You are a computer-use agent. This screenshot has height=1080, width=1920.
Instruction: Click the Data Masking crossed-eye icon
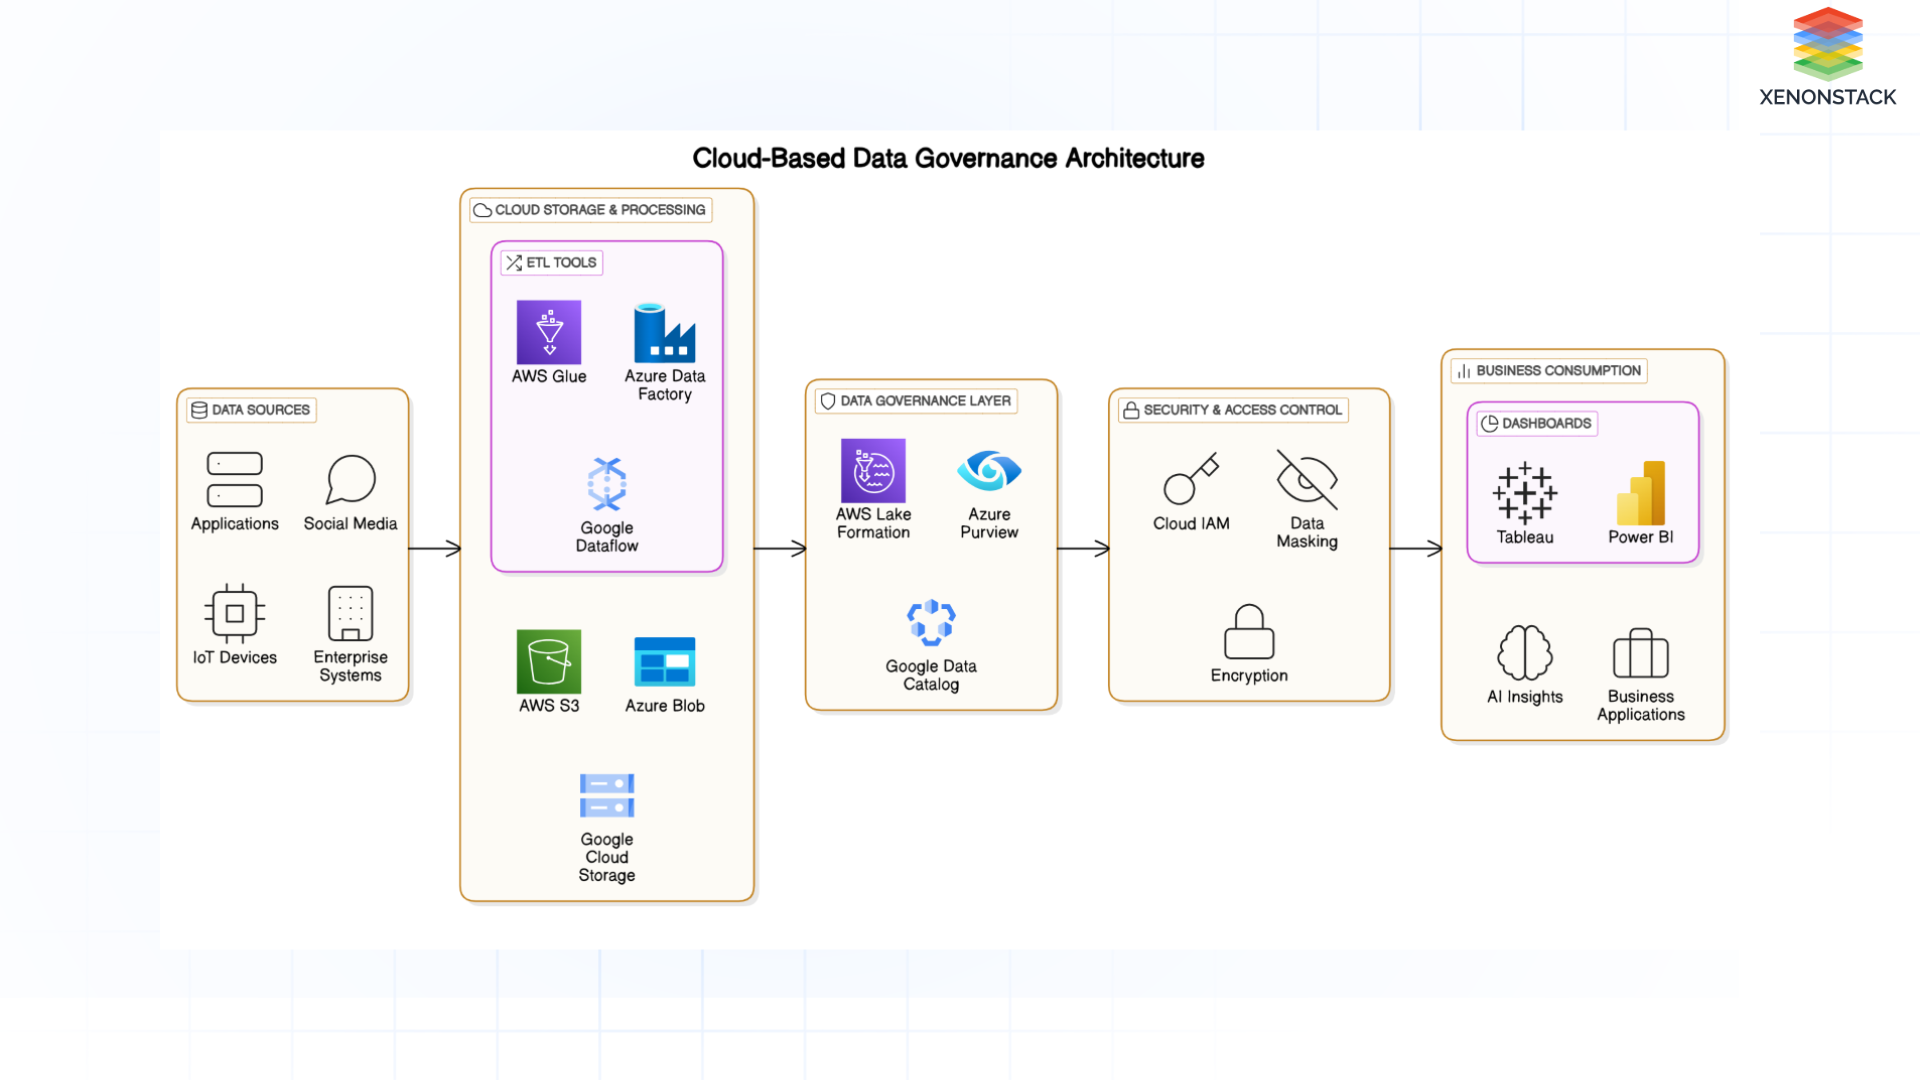tap(1306, 479)
